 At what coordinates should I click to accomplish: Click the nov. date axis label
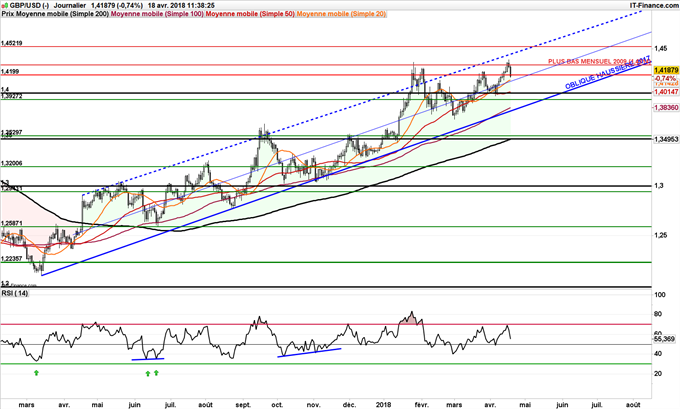(314, 405)
